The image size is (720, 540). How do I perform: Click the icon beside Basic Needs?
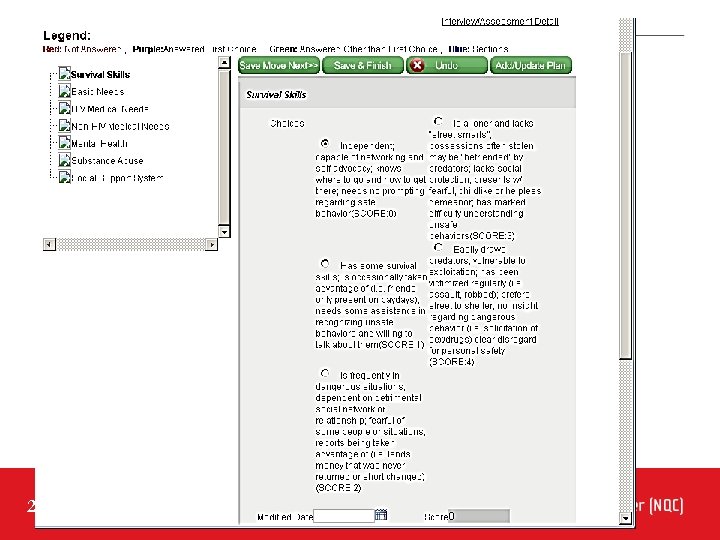(x=64, y=91)
